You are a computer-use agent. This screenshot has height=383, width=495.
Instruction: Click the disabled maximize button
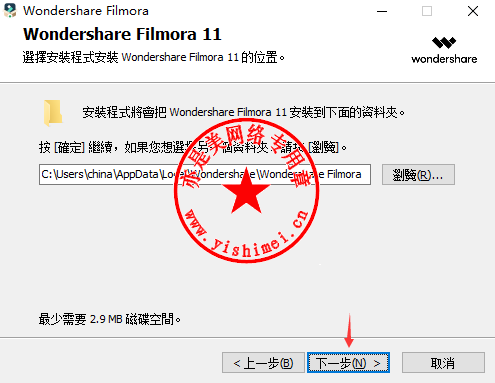(x=427, y=11)
